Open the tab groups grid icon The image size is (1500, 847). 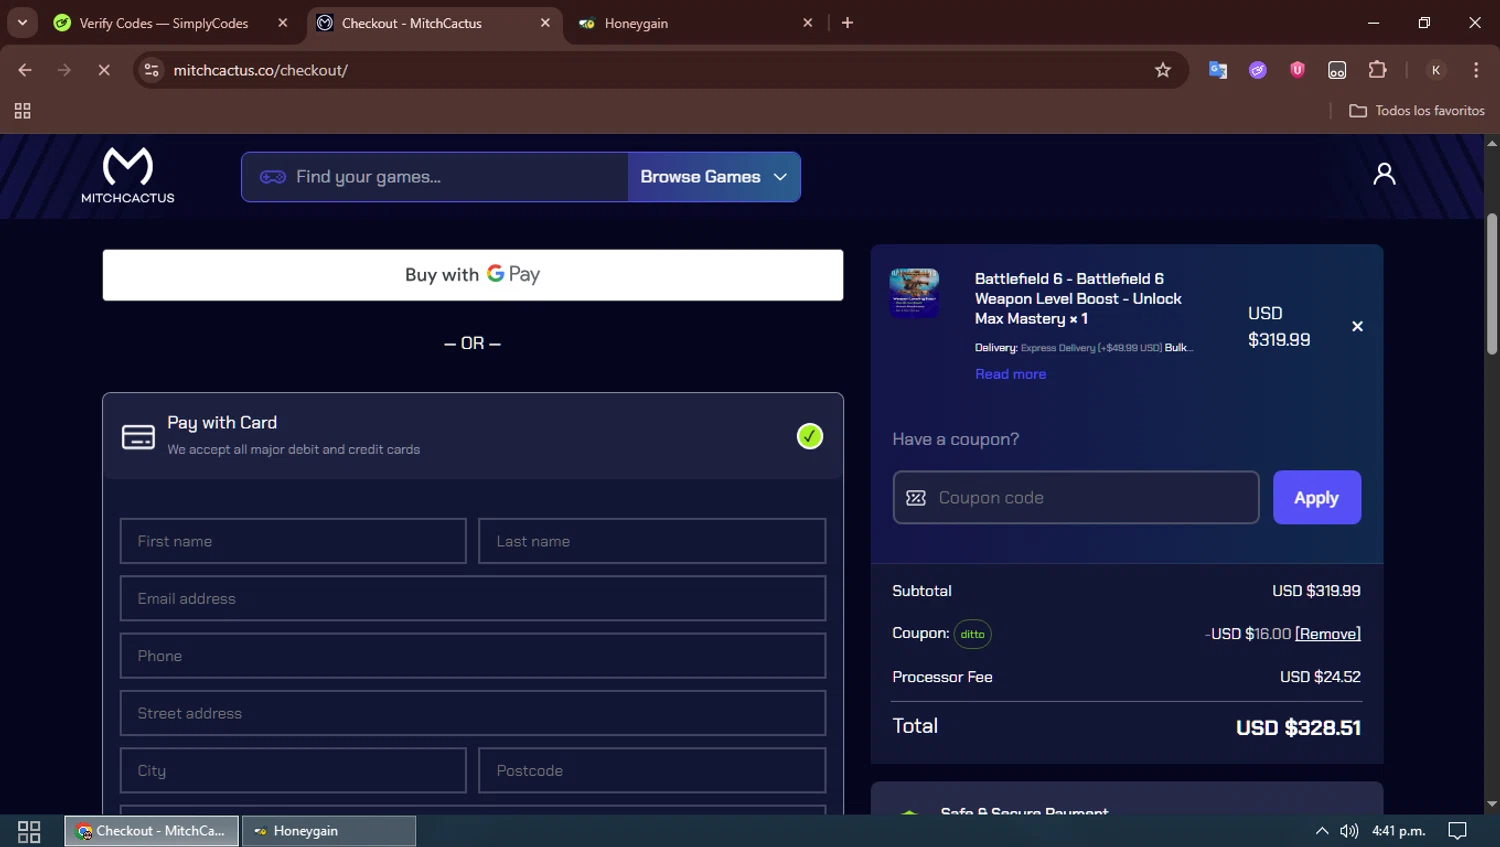[22, 111]
